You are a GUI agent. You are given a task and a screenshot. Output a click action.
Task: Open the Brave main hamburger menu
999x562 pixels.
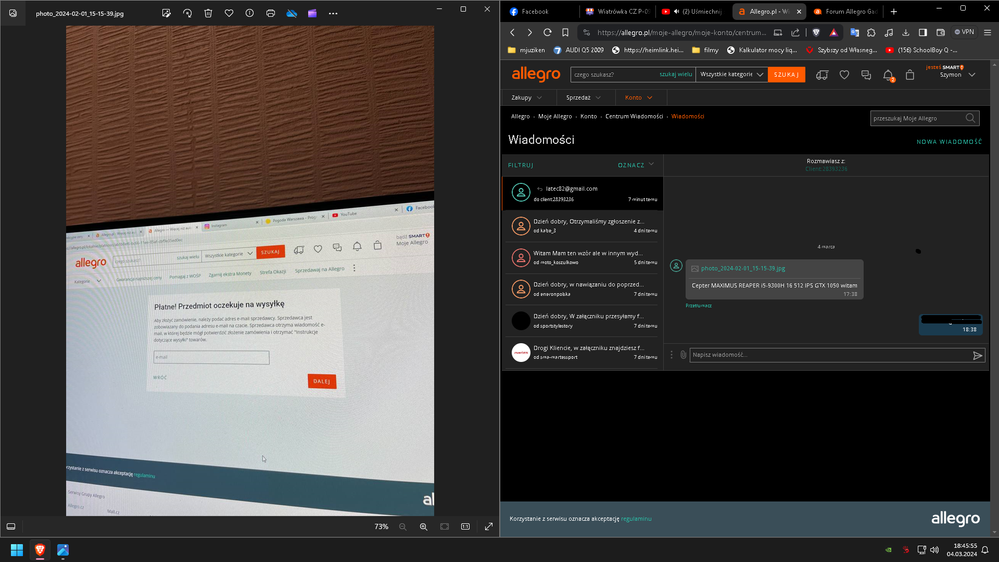click(x=988, y=32)
